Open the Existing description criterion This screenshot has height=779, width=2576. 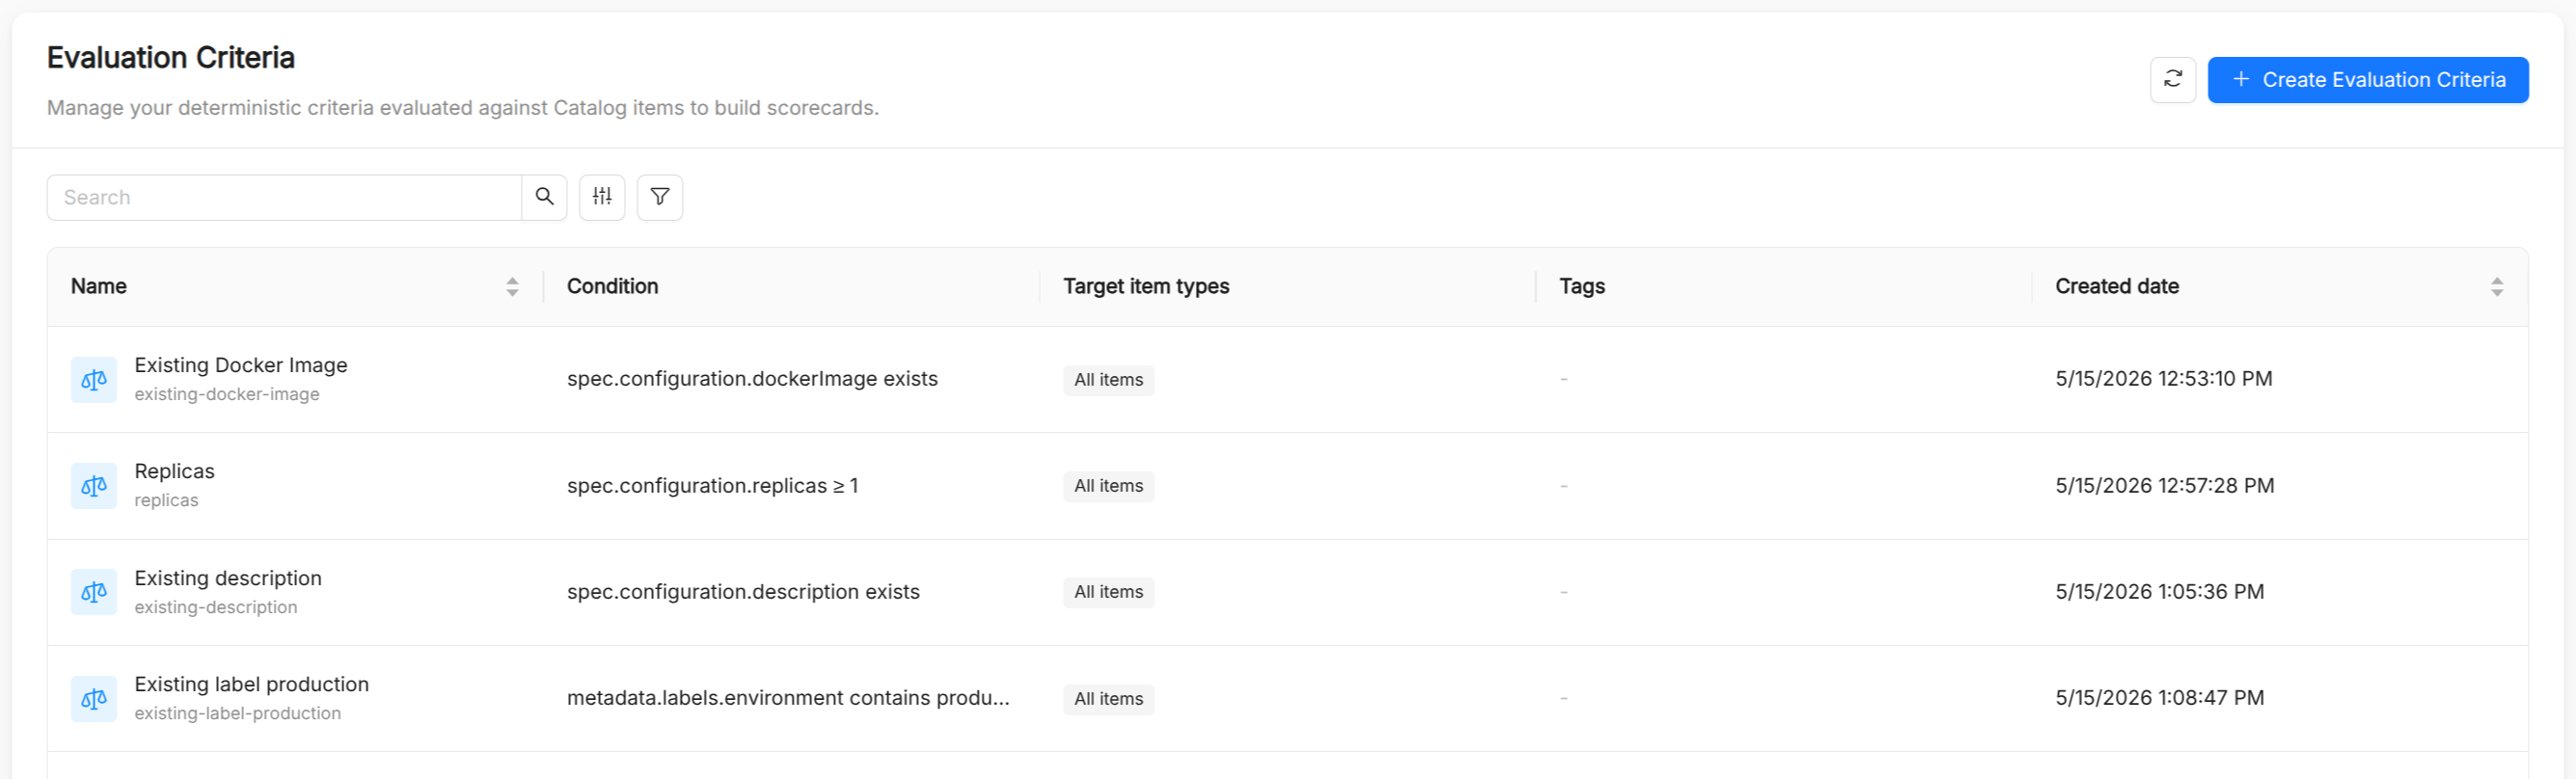(228, 578)
